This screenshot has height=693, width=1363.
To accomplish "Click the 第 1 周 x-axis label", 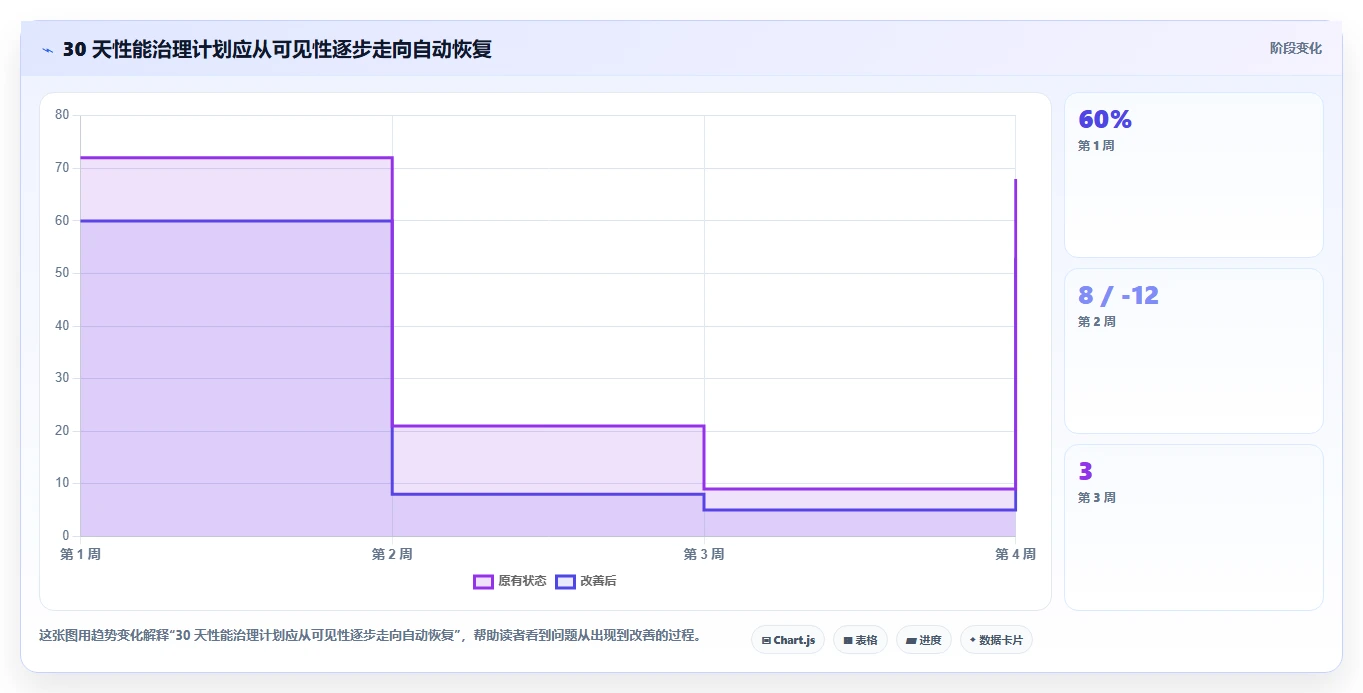I will pyautogui.click(x=80, y=554).
